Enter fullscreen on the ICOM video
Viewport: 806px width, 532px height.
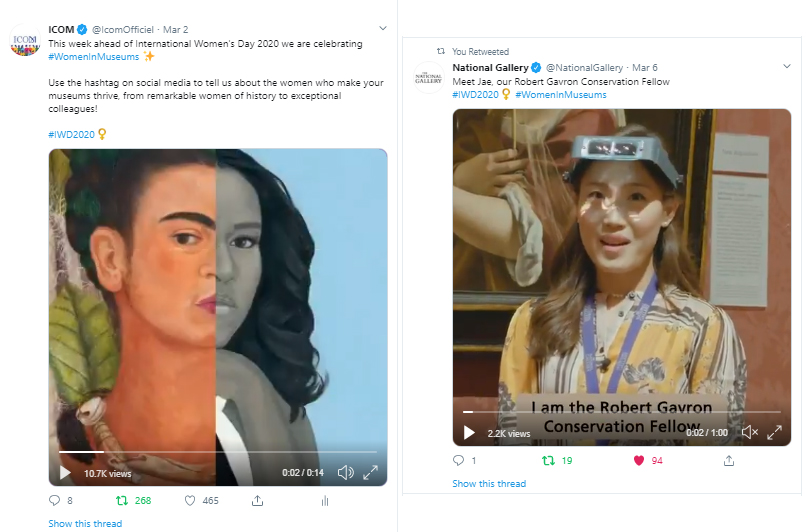pyautogui.click(x=370, y=473)
